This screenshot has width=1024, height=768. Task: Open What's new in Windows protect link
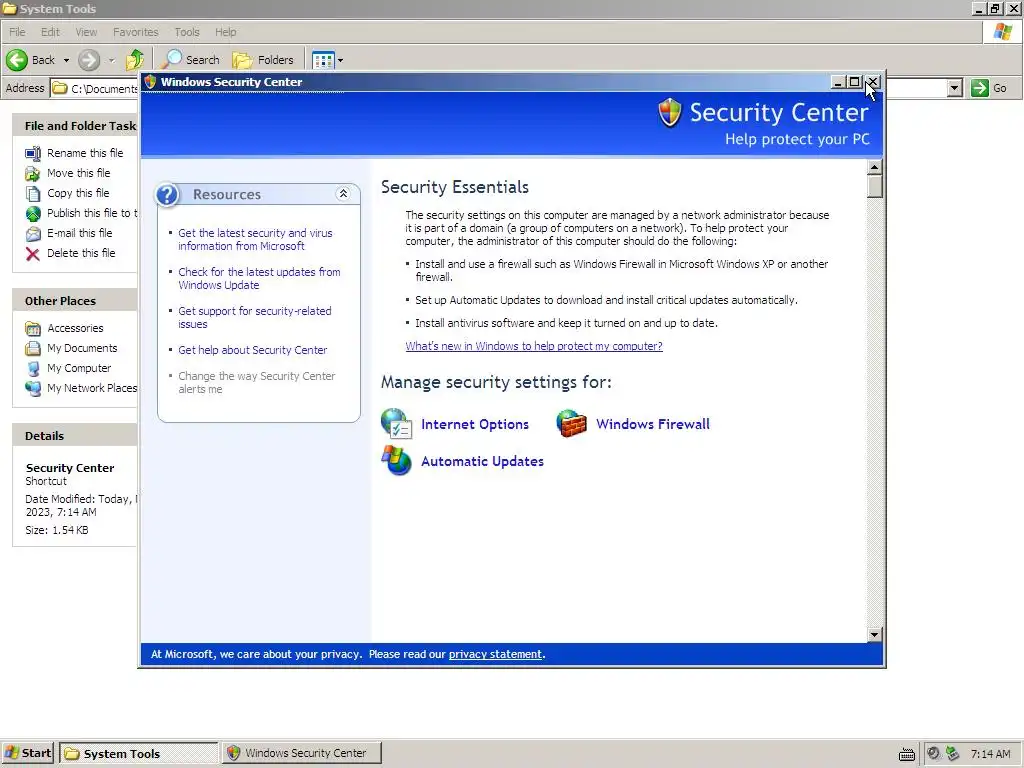tap(534, 346)
